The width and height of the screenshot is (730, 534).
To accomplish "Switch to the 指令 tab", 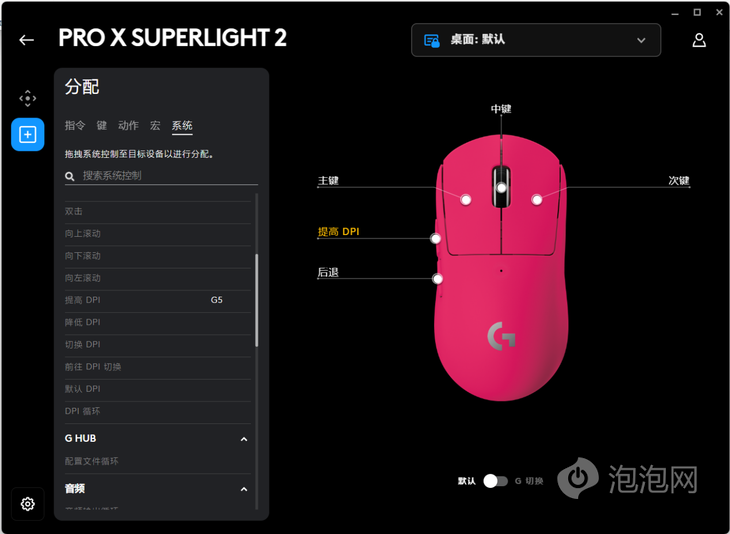I will click(75, 125).
